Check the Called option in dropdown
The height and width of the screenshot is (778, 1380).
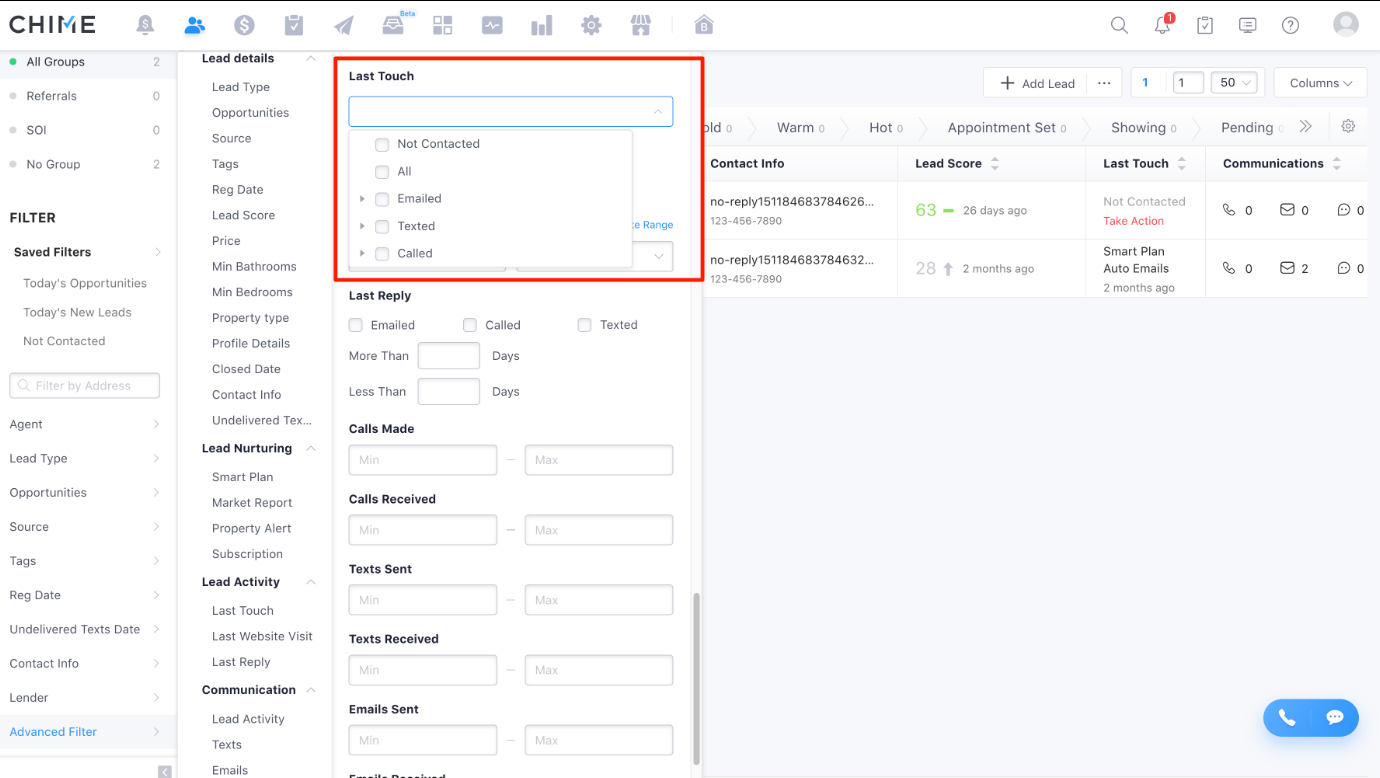pyautogui.click(x=382, y=254)
